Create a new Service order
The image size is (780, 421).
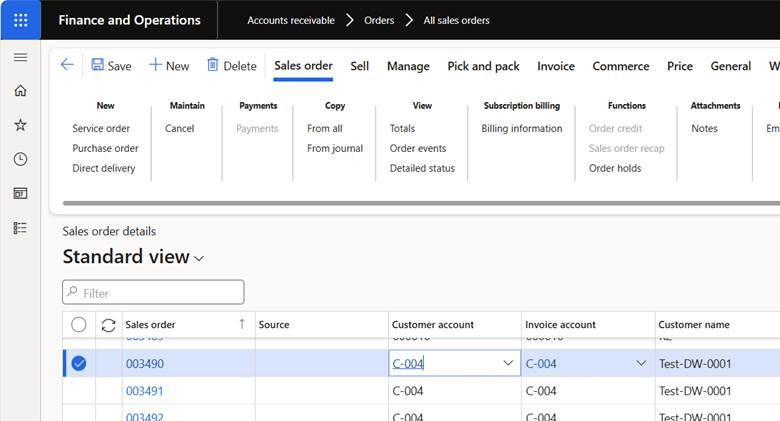[x=101, y=128]
